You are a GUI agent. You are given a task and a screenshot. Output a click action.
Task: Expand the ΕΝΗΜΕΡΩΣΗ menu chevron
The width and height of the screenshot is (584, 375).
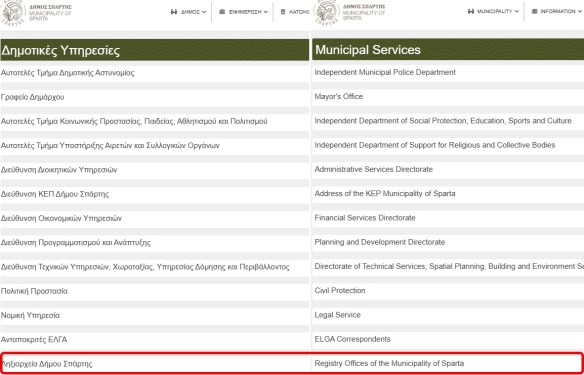pos(266,12)
